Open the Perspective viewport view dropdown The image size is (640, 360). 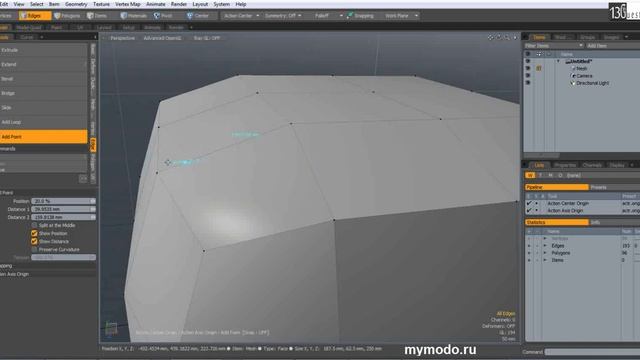(122, 38)
